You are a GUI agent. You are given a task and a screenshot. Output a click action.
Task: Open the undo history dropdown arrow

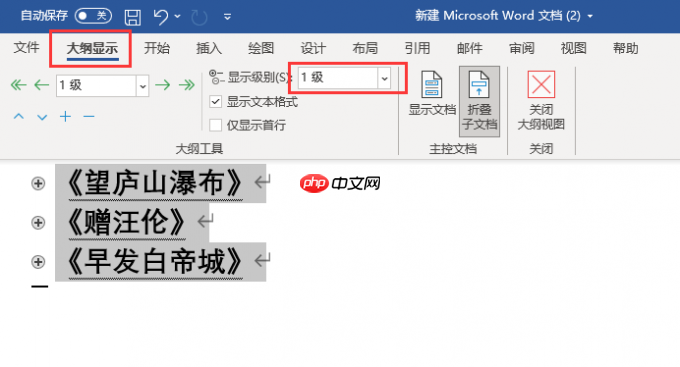click(177, 16)
